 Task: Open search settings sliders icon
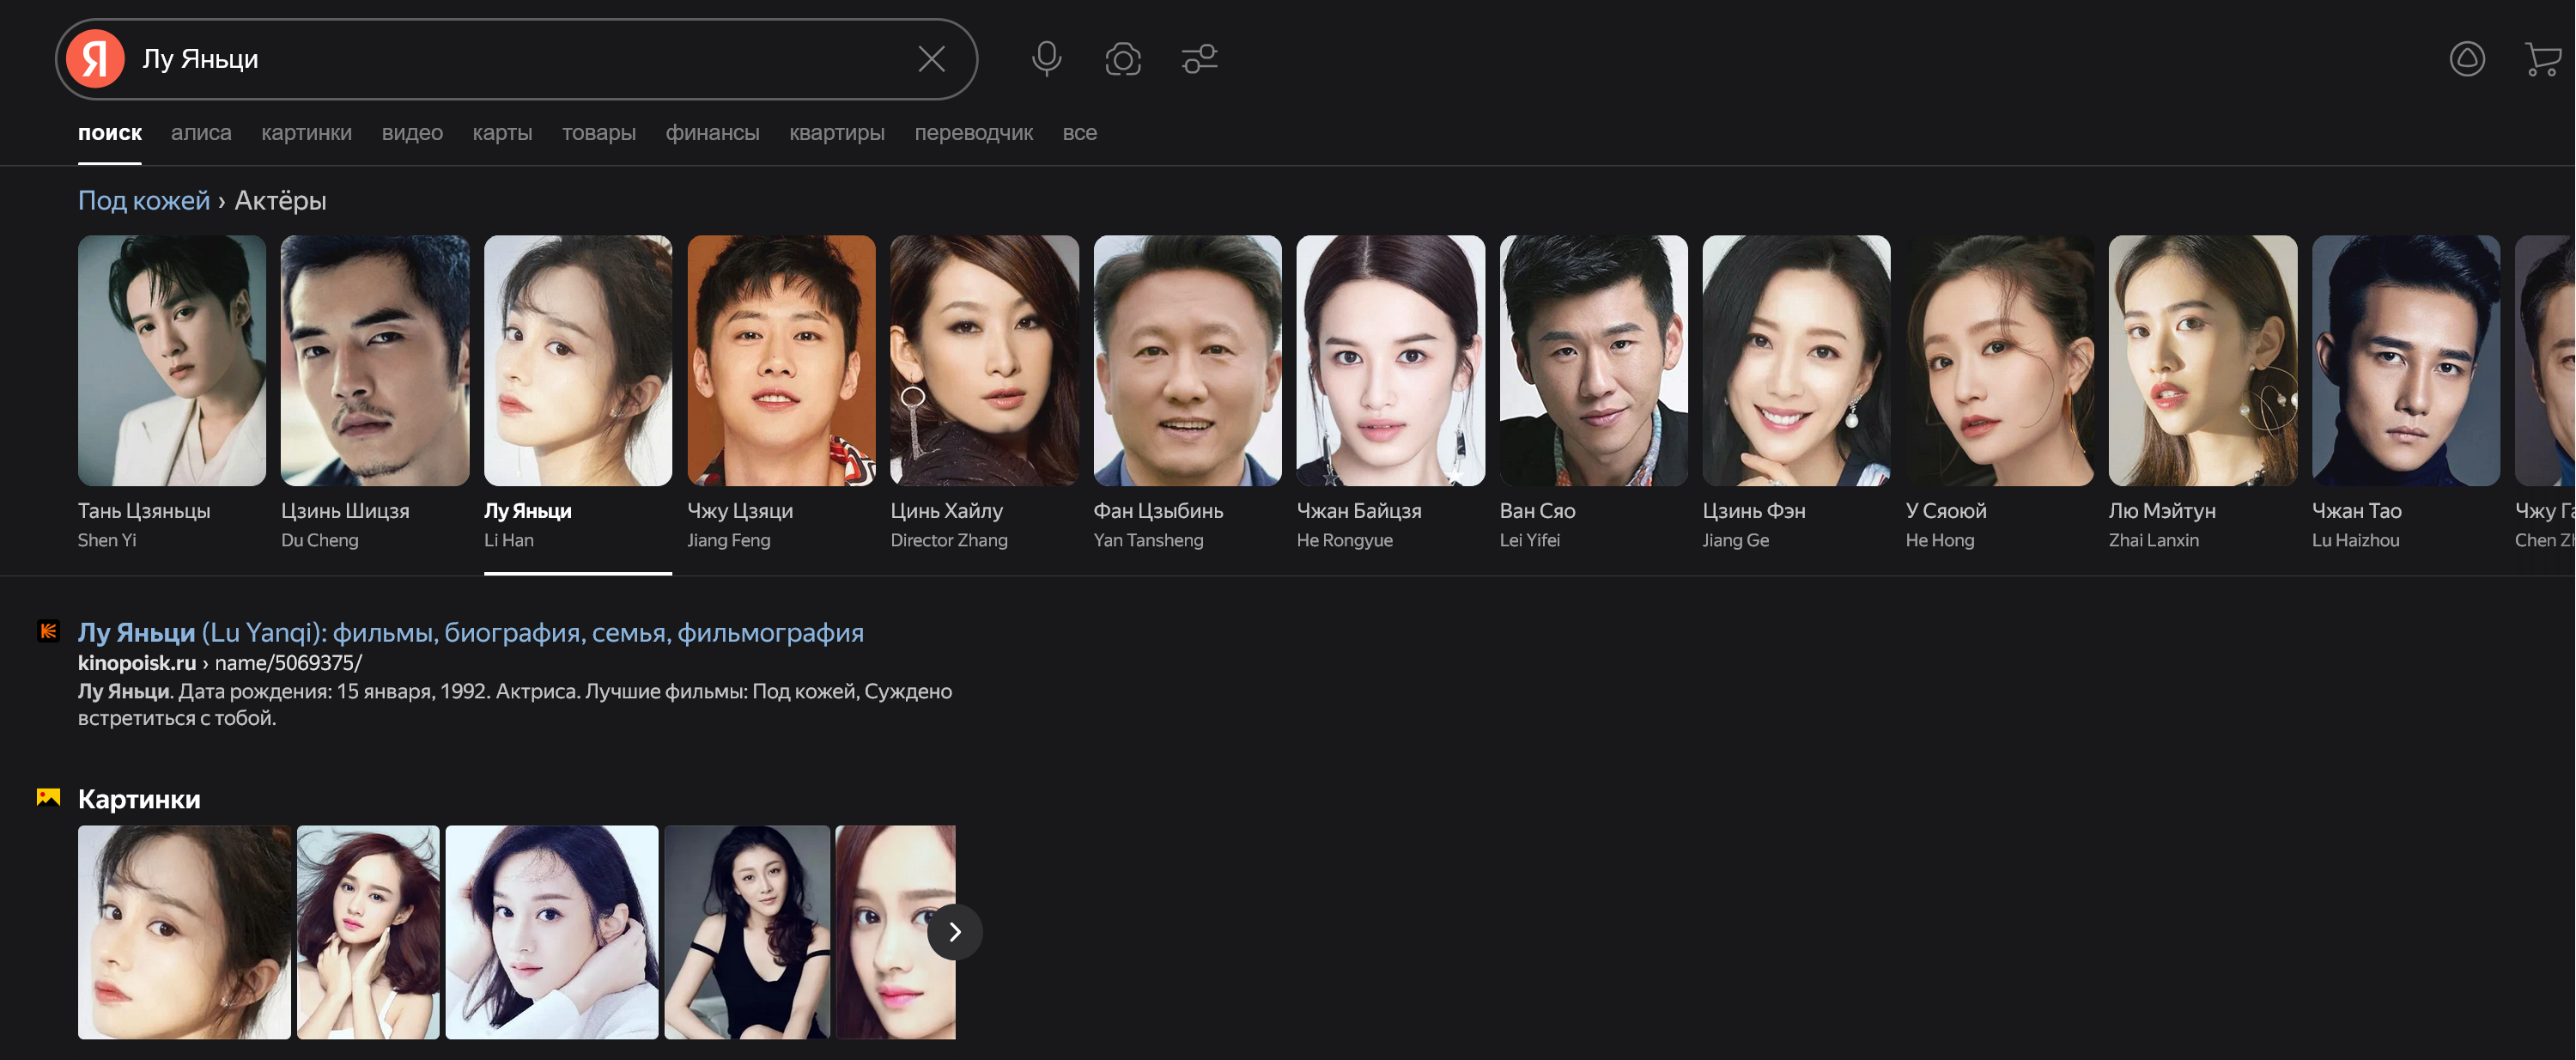pyautogui.click(x=1199, y=59)
